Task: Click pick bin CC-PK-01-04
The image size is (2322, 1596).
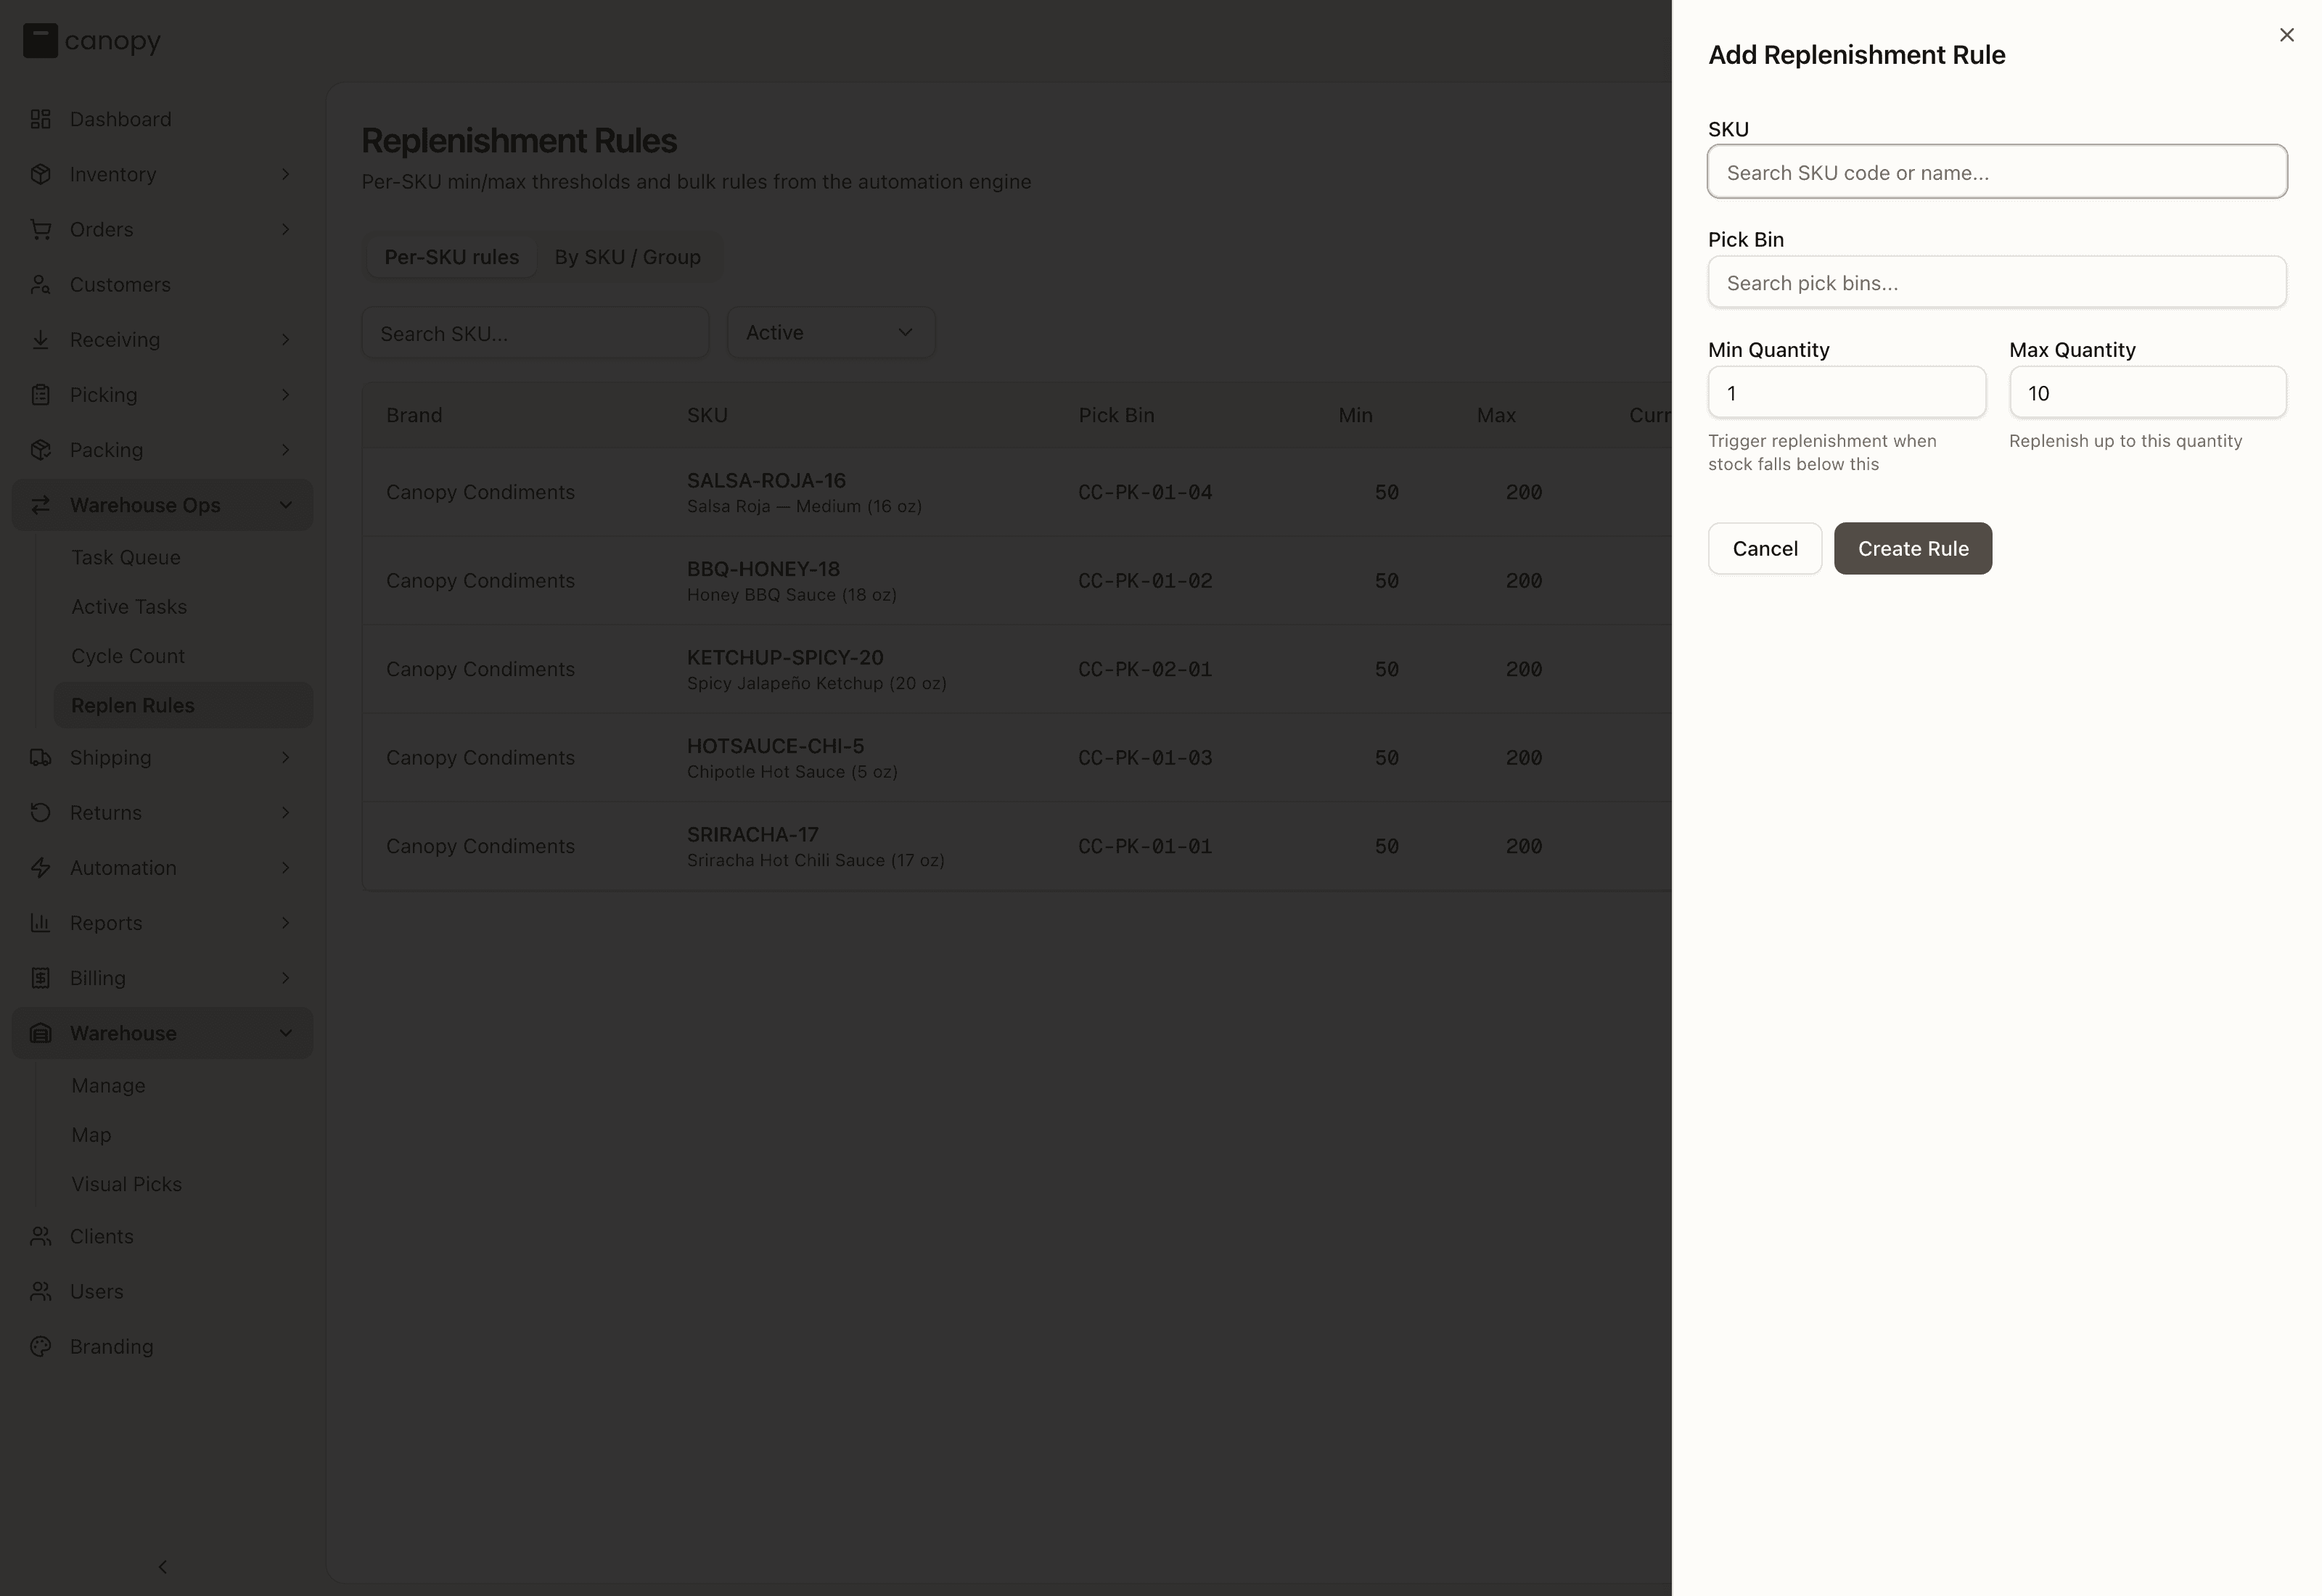Action: tap(1145, 492)
